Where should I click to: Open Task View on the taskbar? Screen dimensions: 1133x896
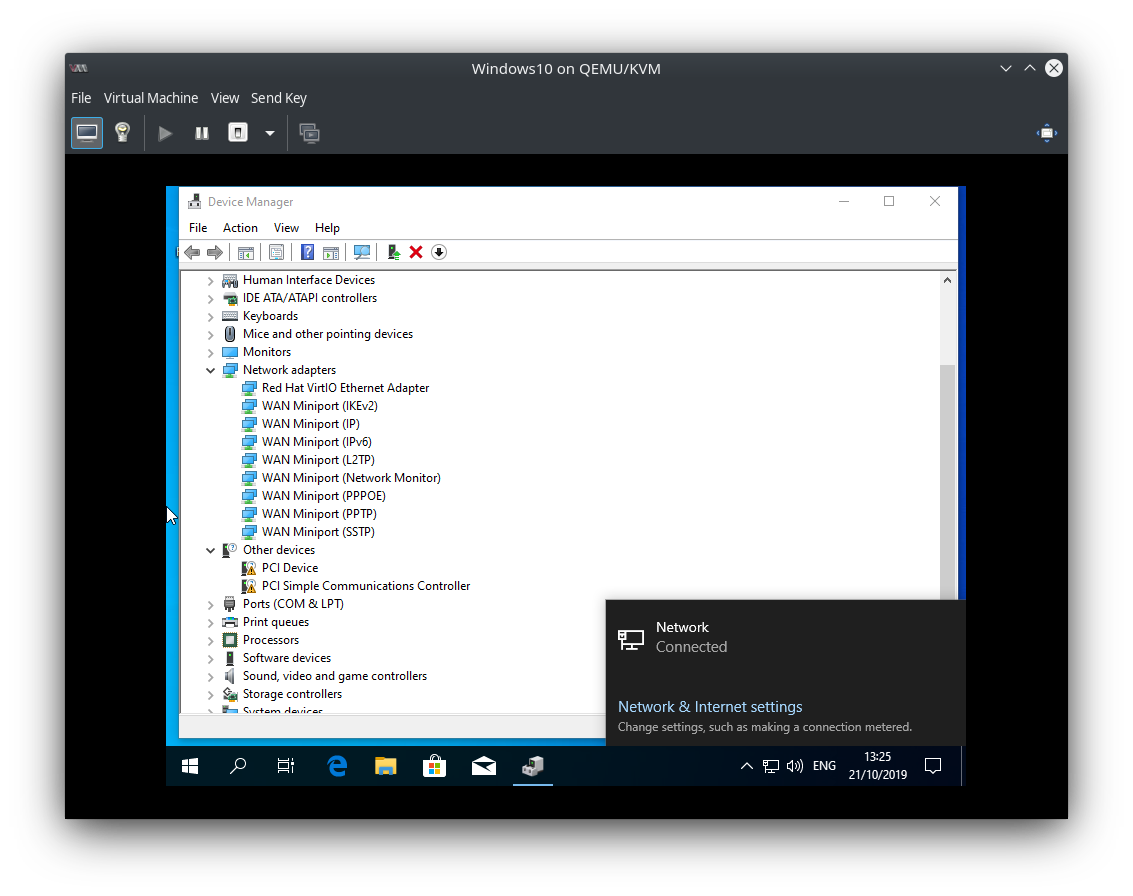(286, 766)
